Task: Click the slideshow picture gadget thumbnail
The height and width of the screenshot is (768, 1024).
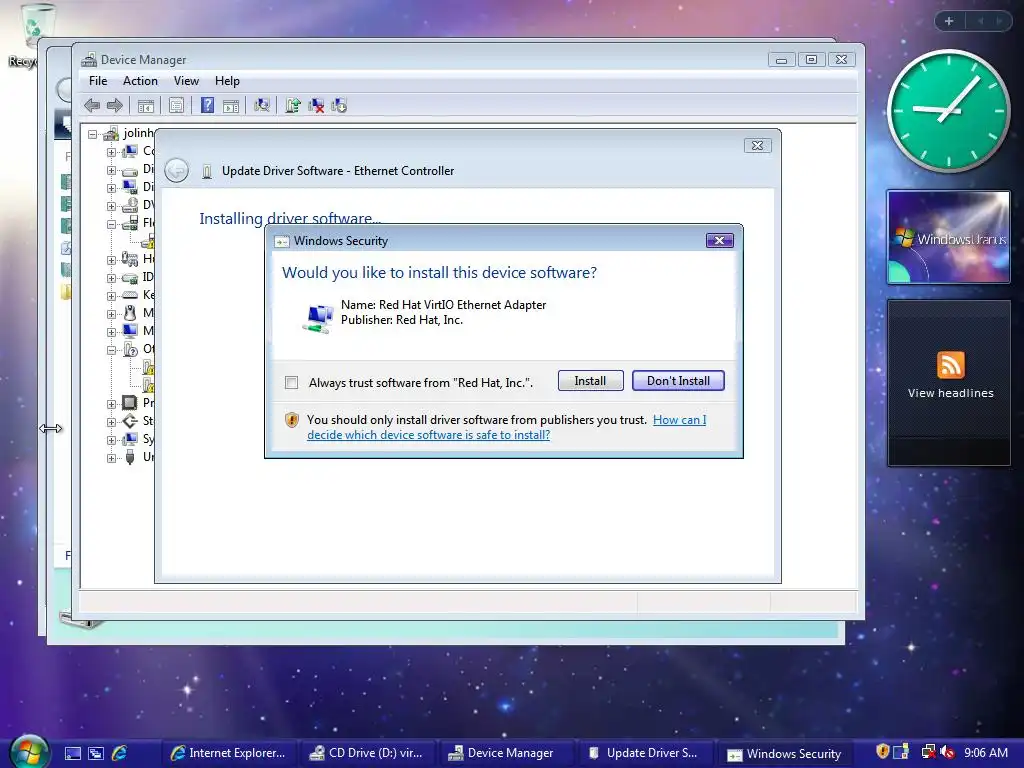Action: (x=949, y=237)
